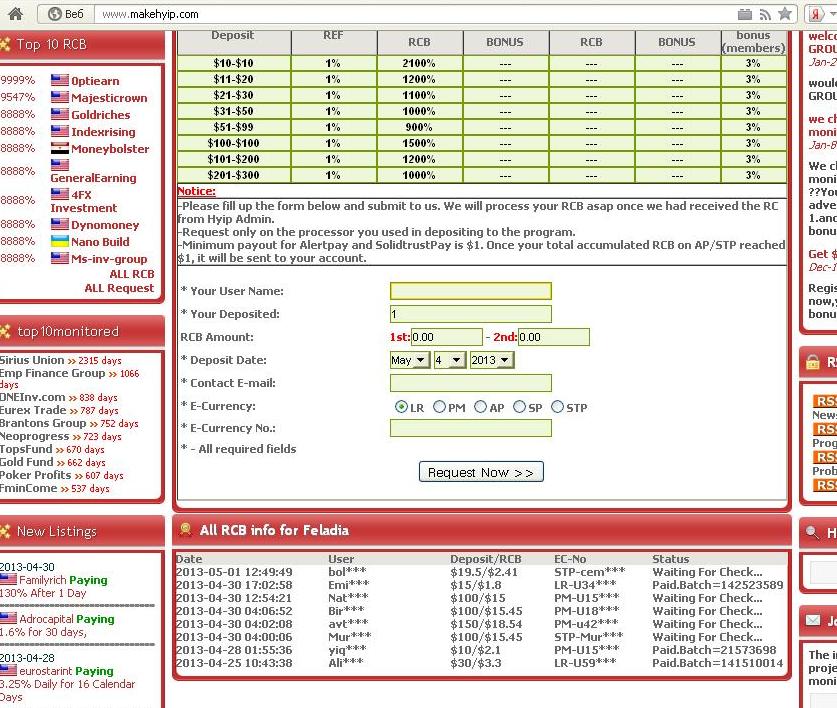The image size is (837, 708).
Task: Click the 2100% RCB cell
Action: [419, 63]
